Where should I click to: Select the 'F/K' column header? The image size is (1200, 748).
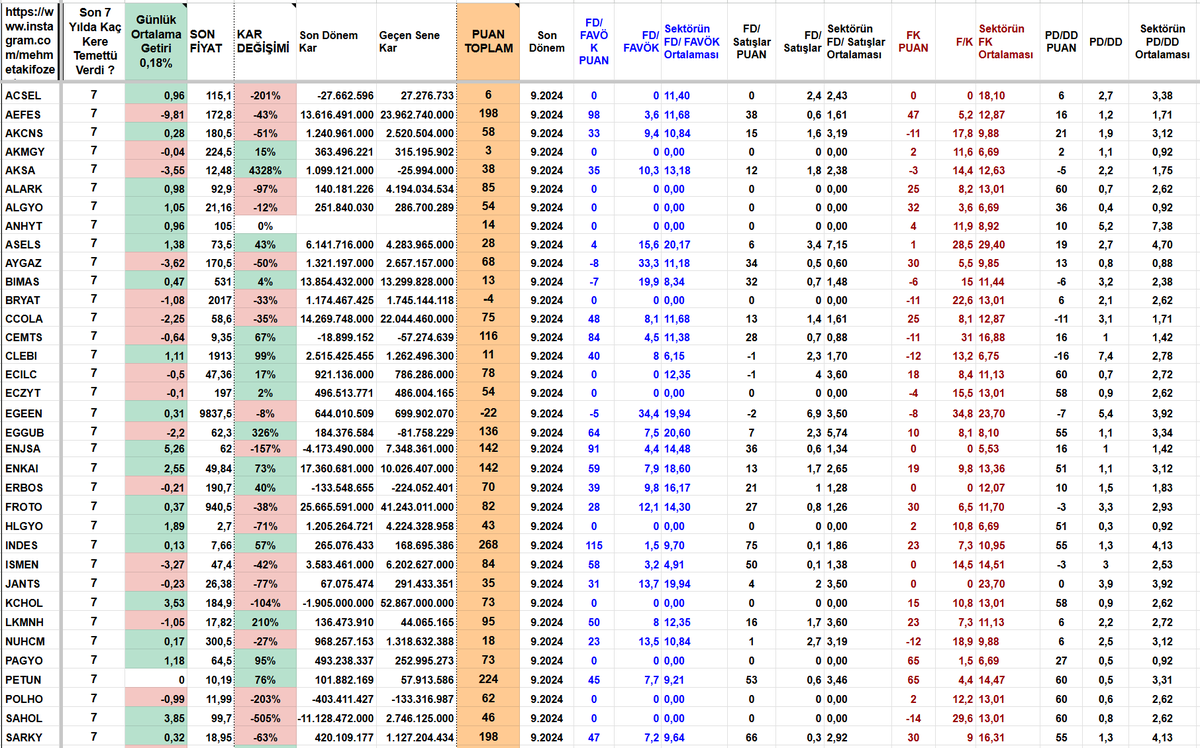click(x=955, y=40)
